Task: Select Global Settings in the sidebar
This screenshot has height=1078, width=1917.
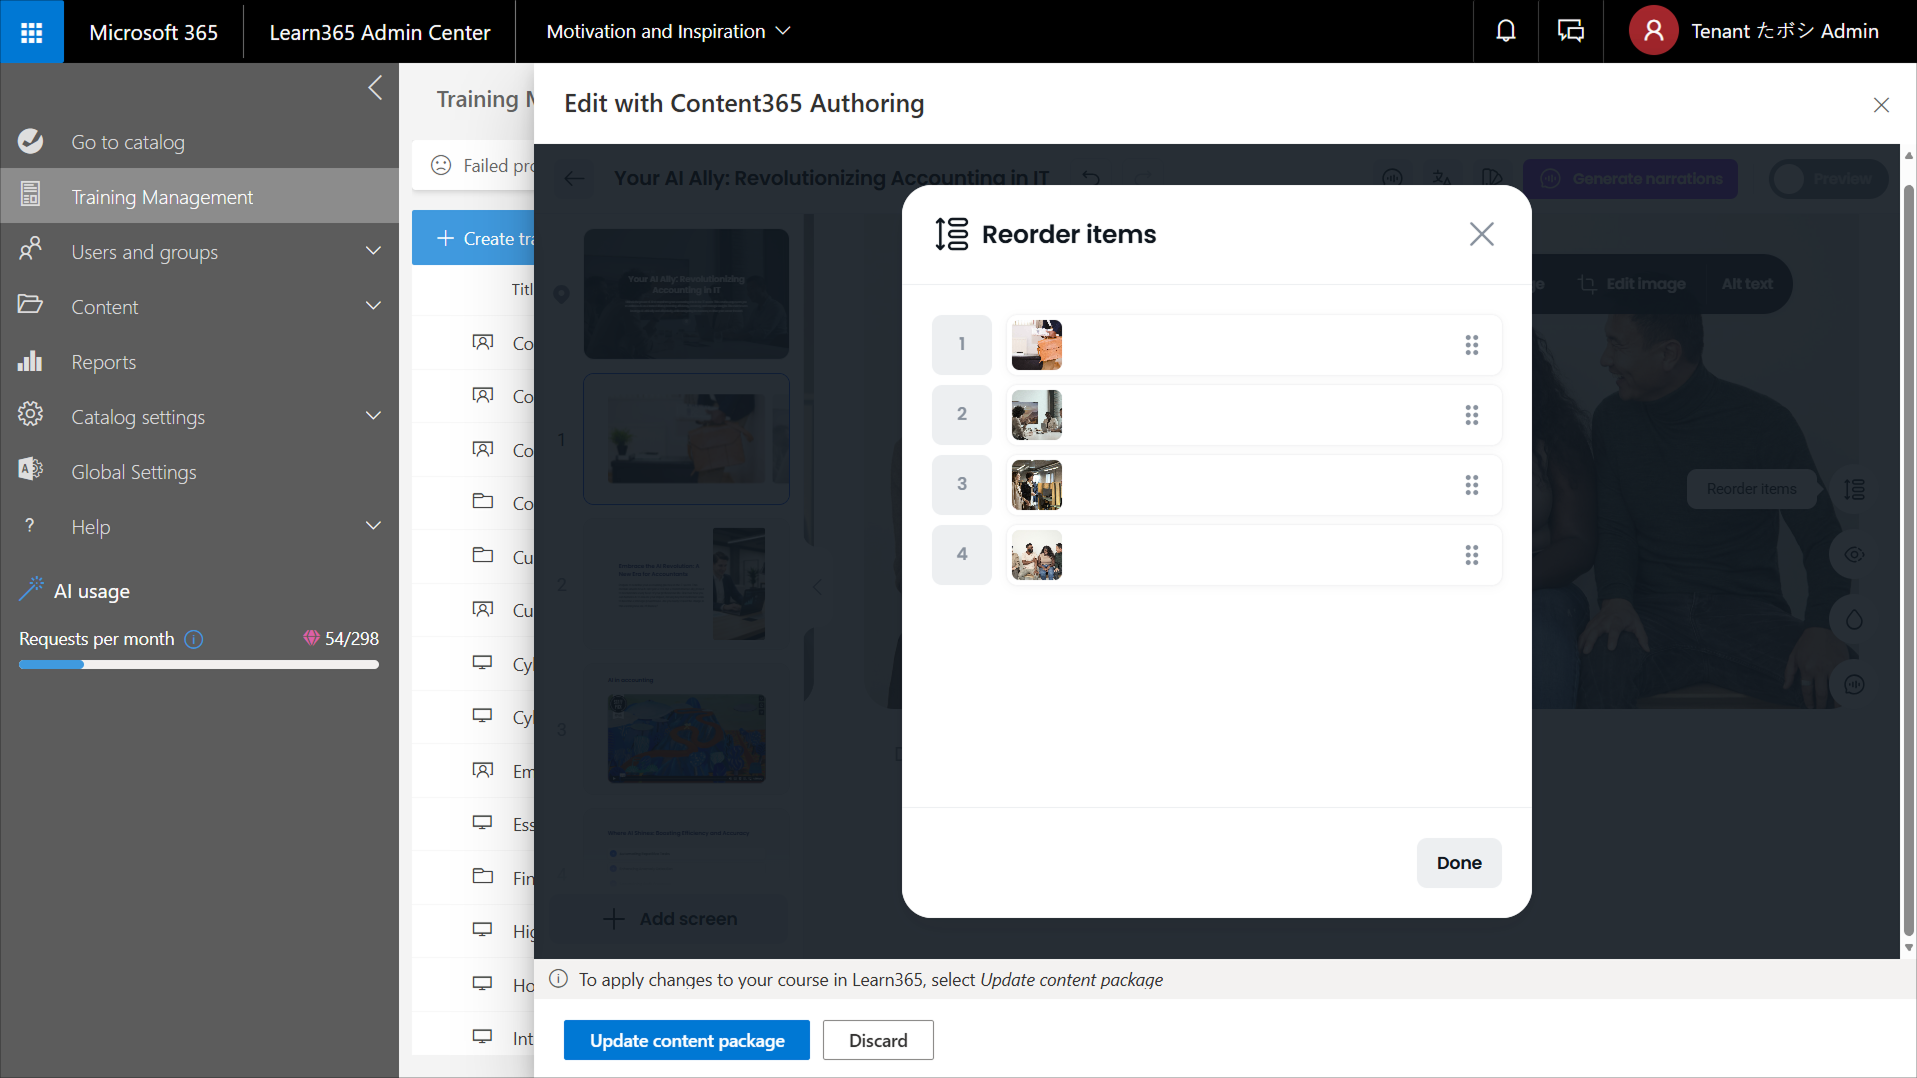Action: click(x=133, y=472)
